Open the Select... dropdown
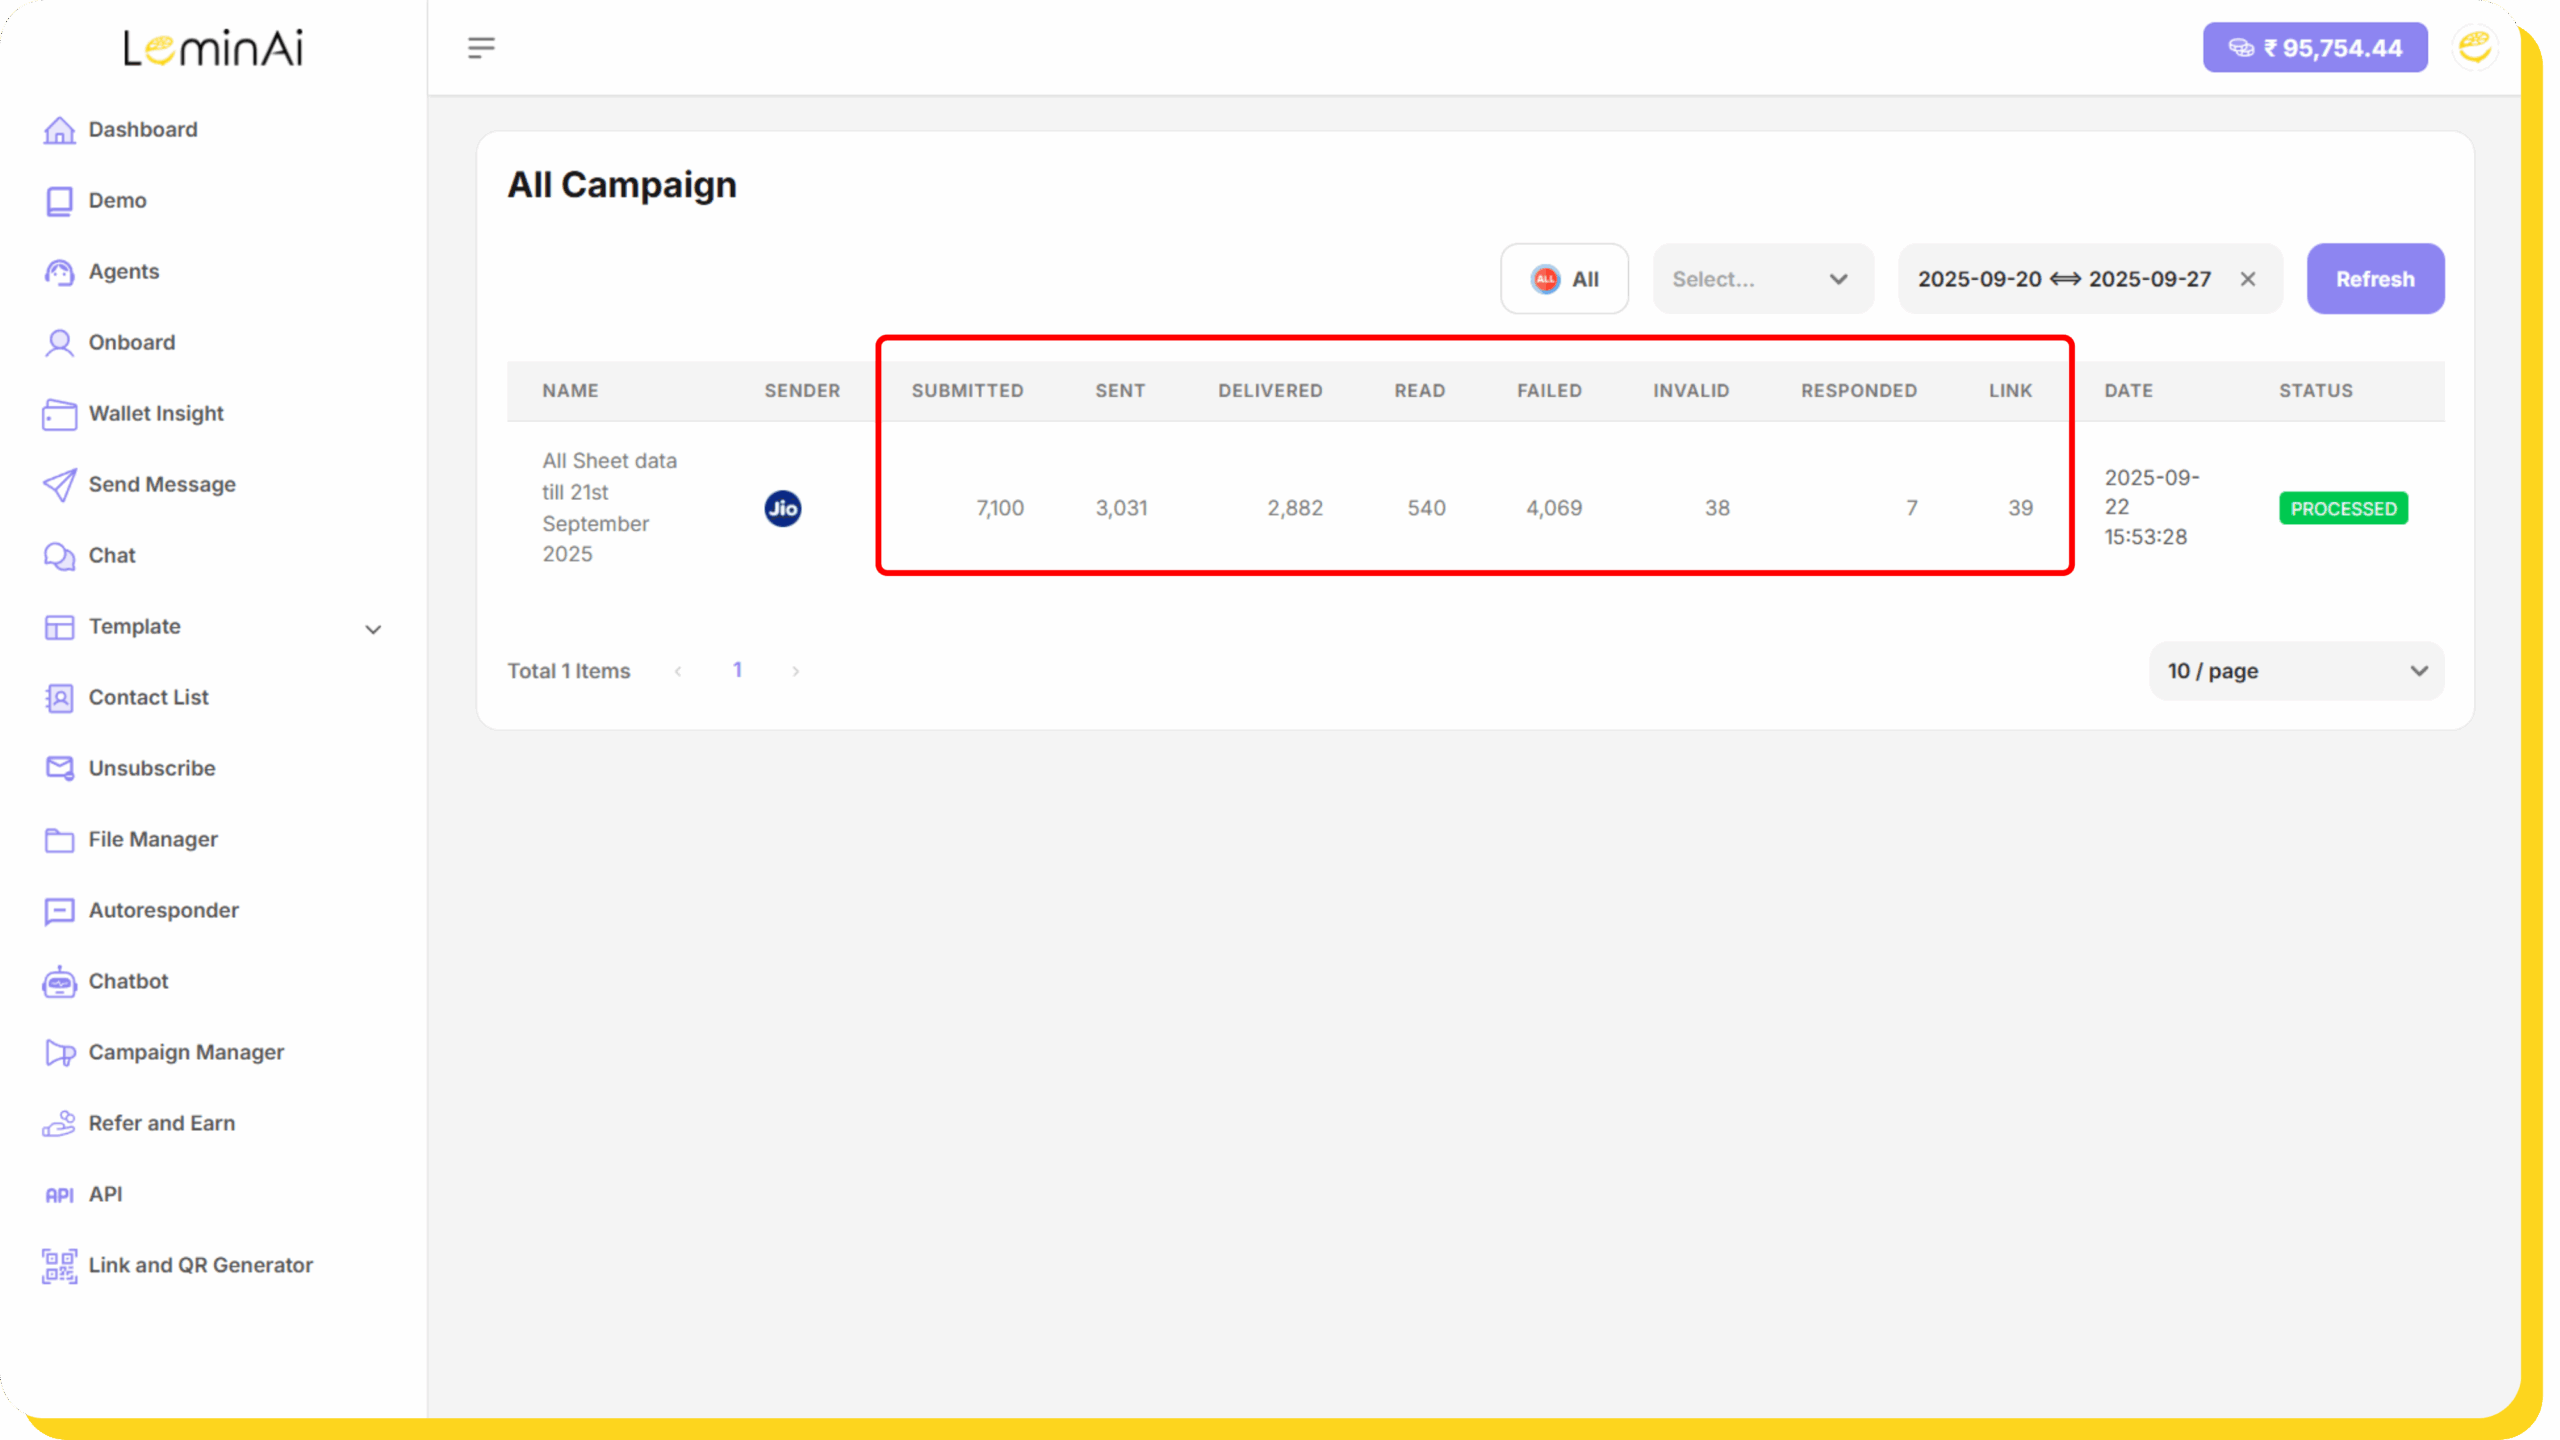 pos(1762,279)
